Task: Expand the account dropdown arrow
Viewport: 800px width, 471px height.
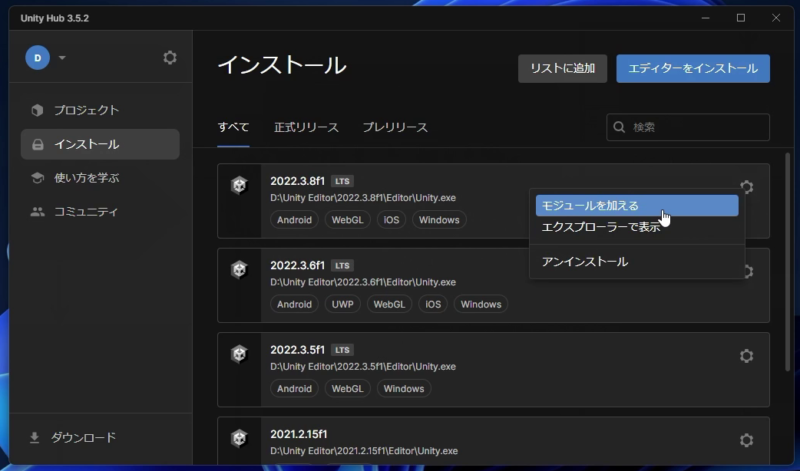Action: point(62,58)
